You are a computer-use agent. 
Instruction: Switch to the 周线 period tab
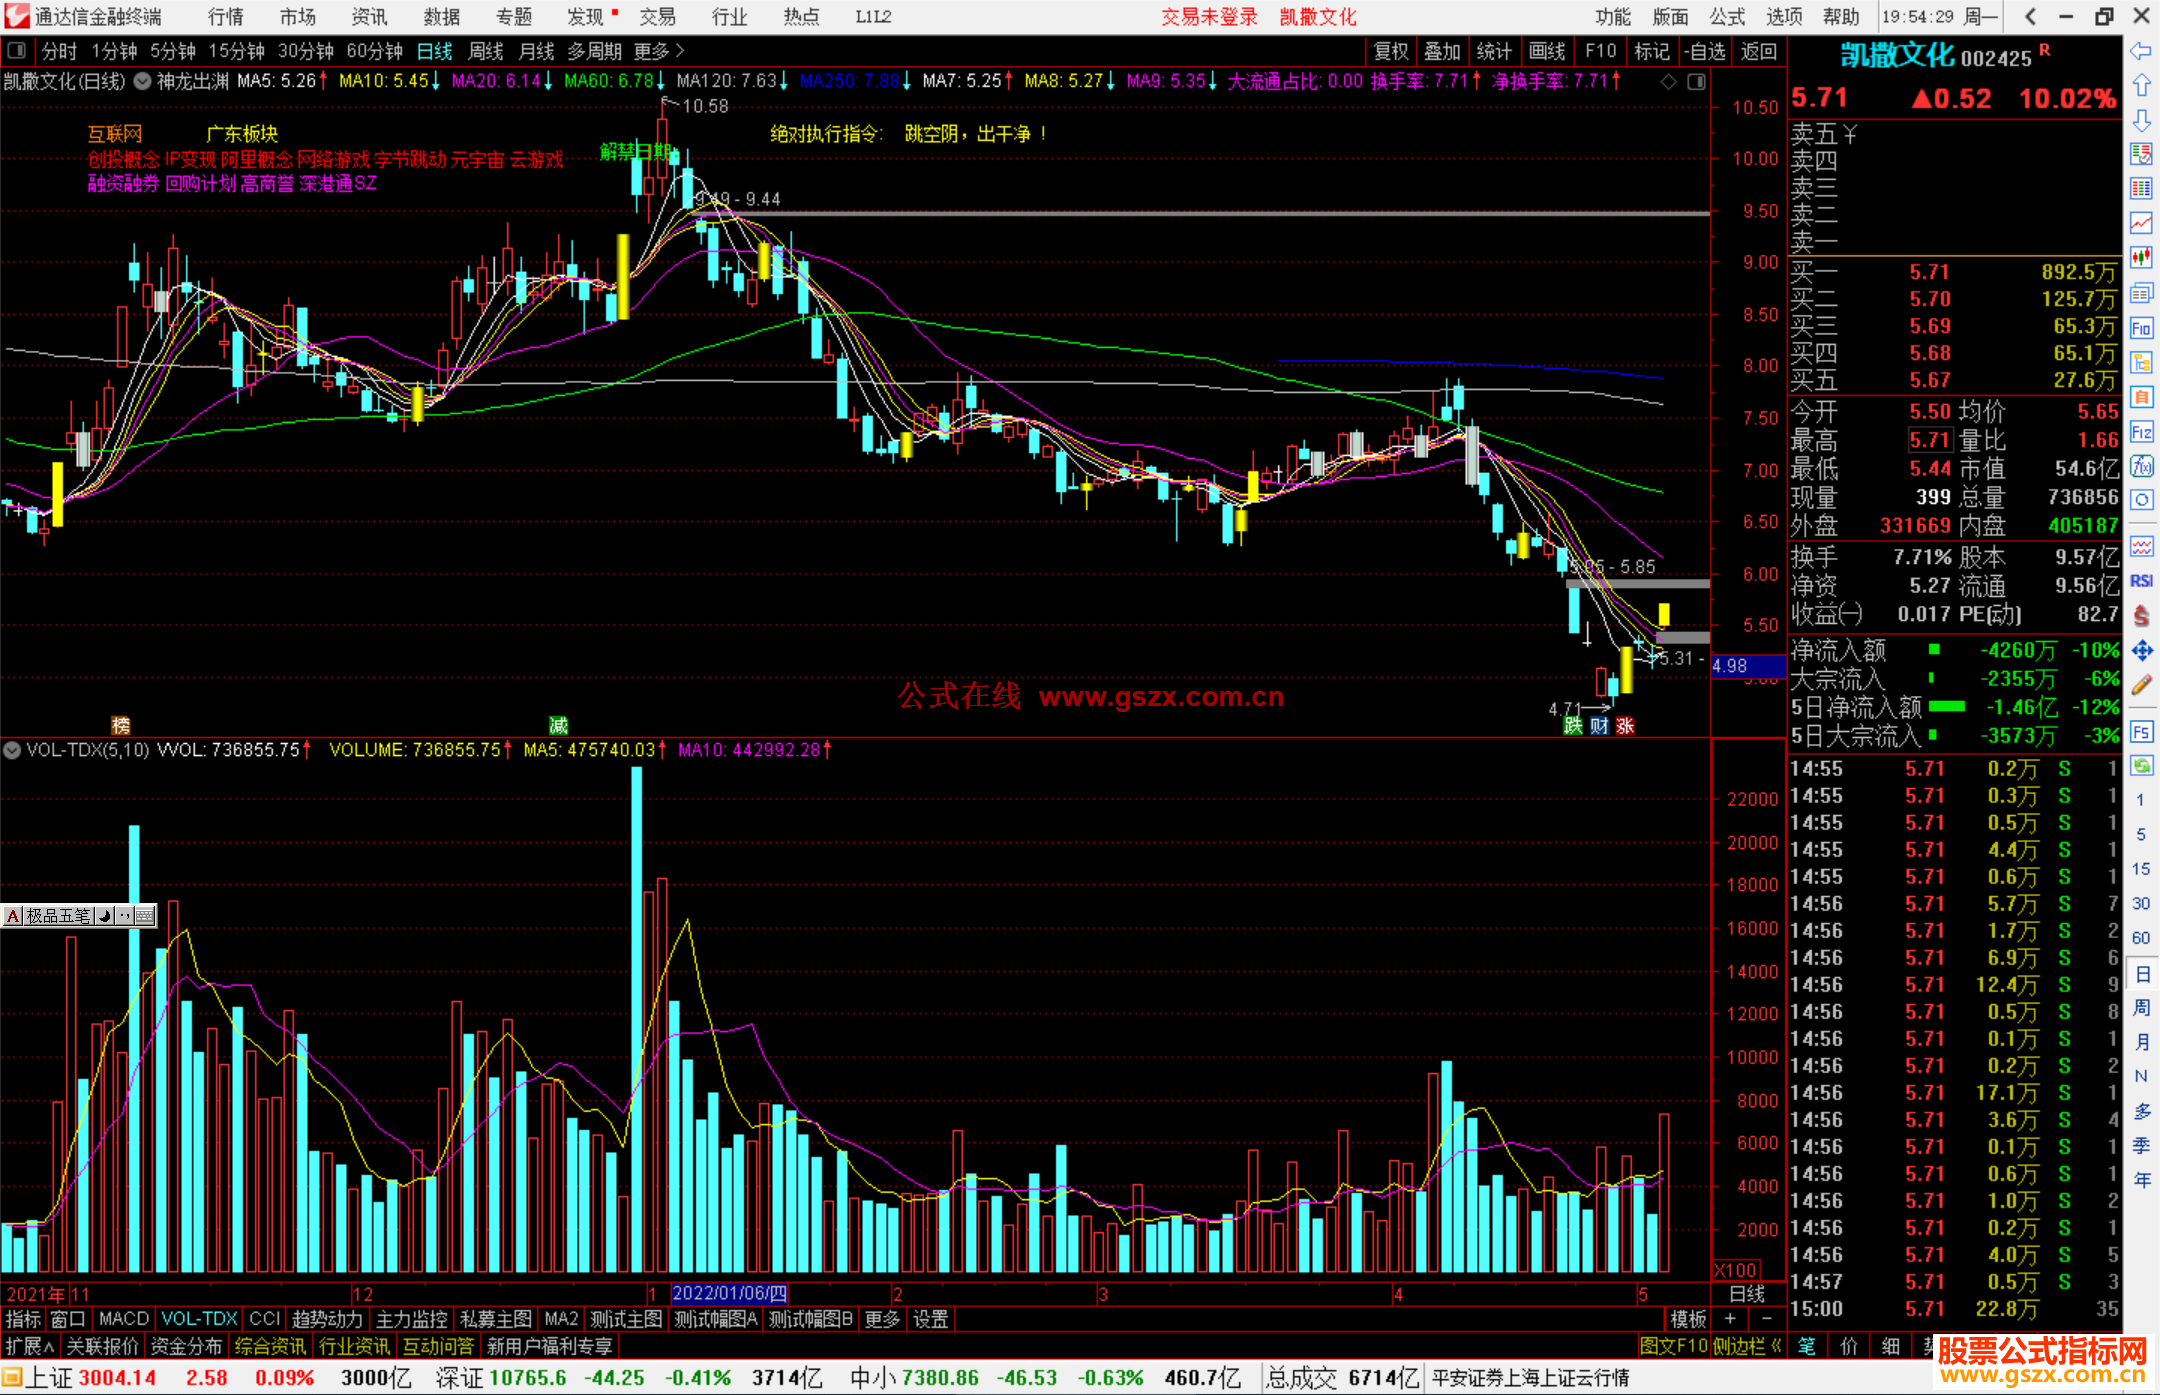pos(486,51)
